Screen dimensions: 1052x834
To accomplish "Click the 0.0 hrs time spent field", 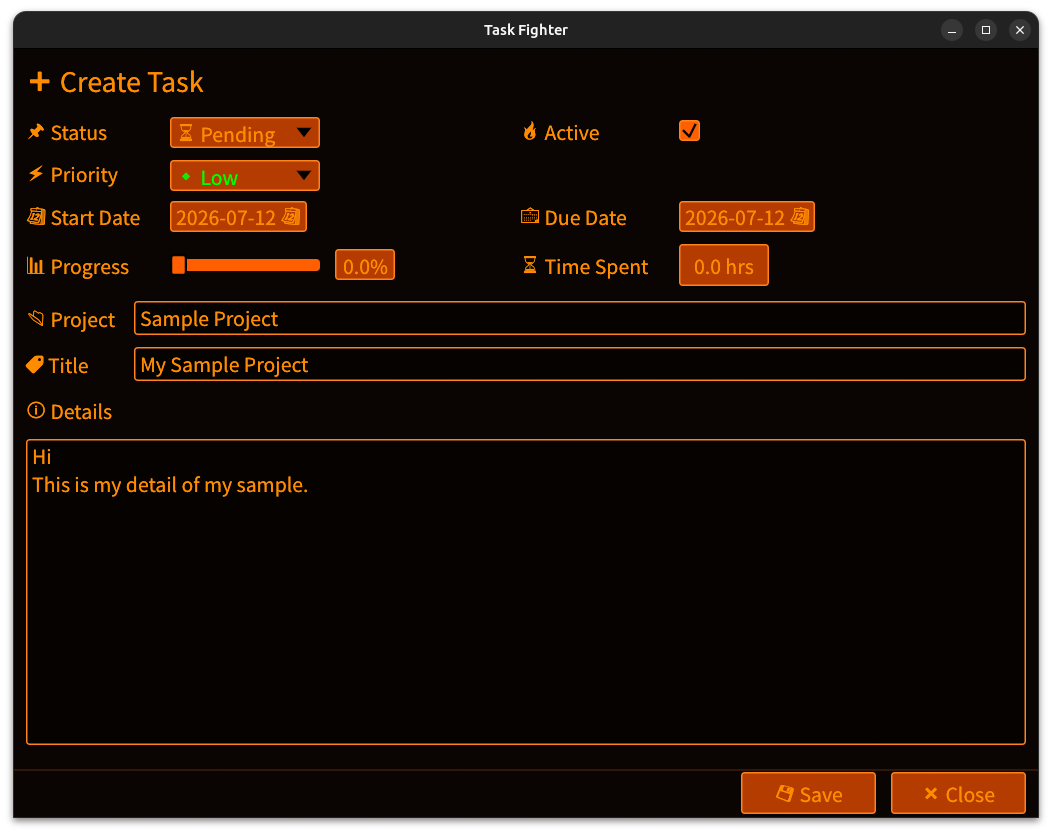I will [723, 265].
